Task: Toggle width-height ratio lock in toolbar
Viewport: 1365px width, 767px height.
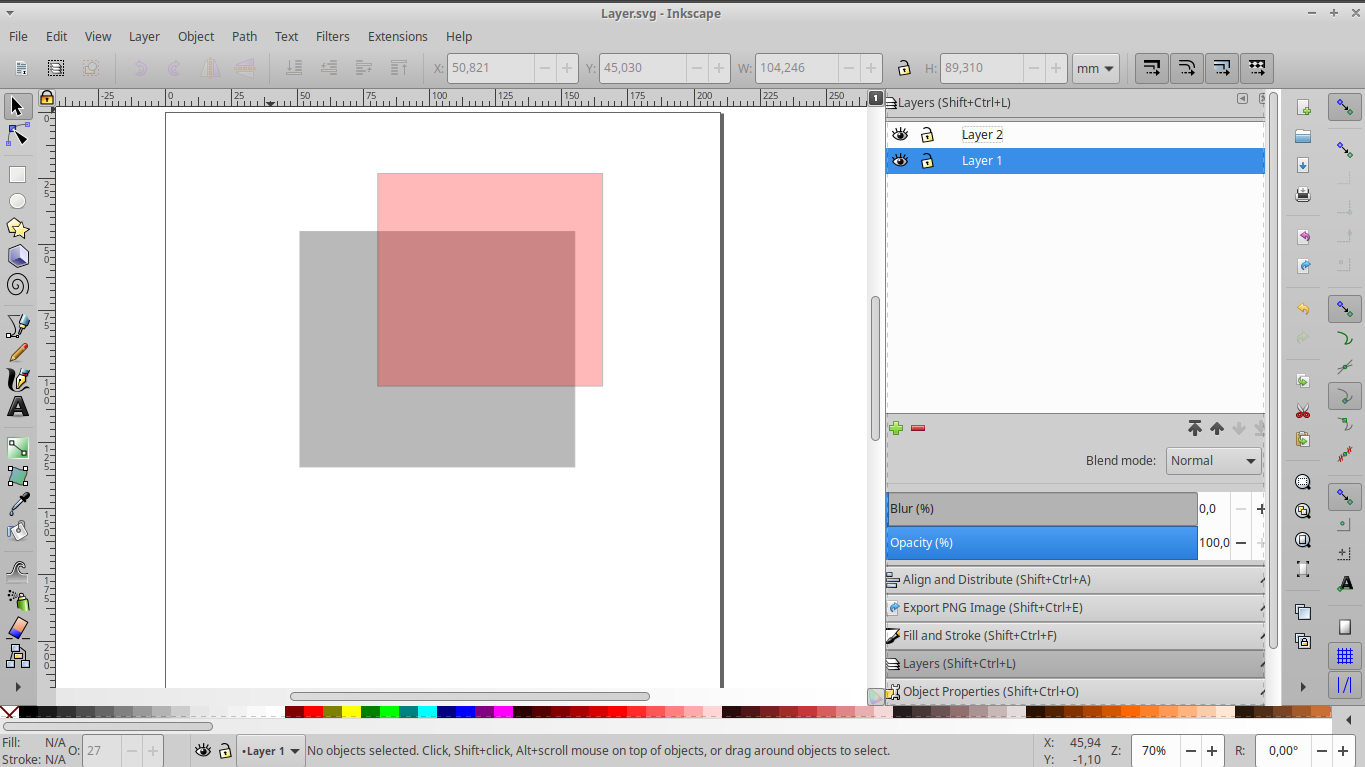Action: [904, 69]
